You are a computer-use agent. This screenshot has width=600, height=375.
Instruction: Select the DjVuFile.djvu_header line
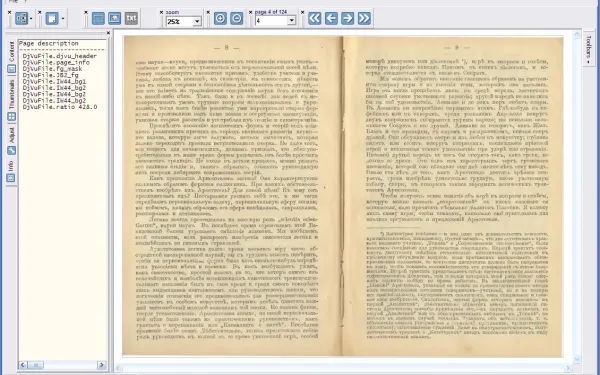click(60, 56)
